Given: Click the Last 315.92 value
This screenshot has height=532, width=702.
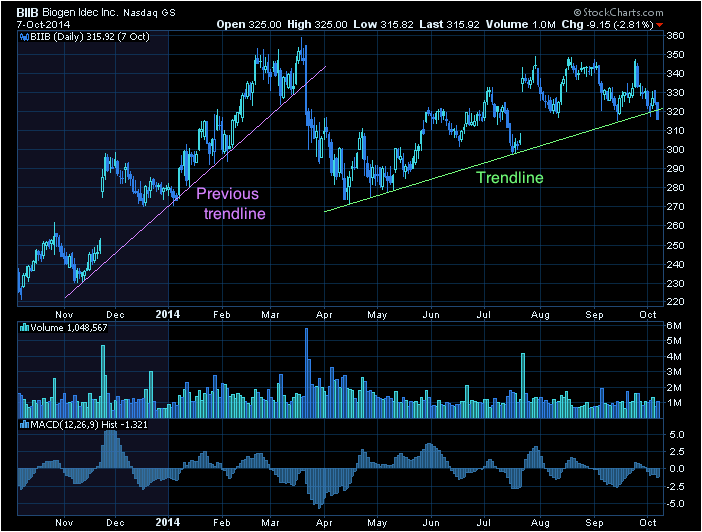Looking at the screenshot, I should point(449,25).
